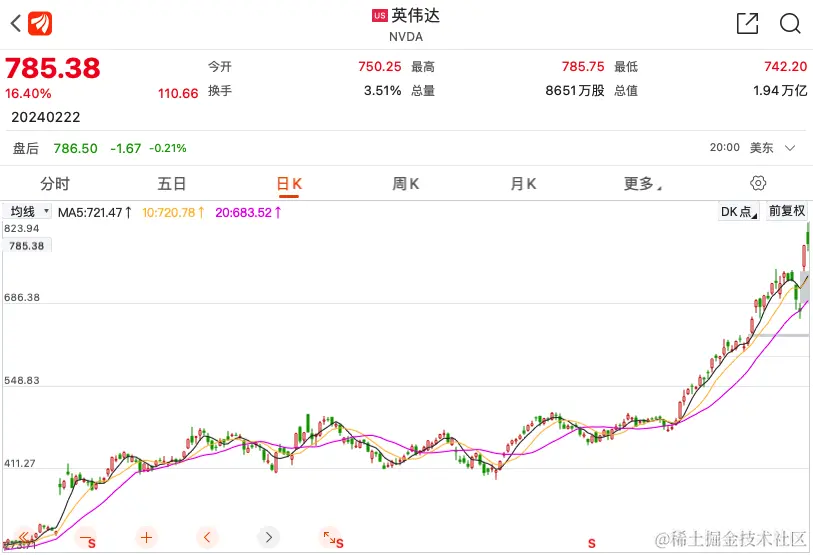Click the 盘后 after-hours label
This screenshot has width=813, height=555.
click(26, 148)
